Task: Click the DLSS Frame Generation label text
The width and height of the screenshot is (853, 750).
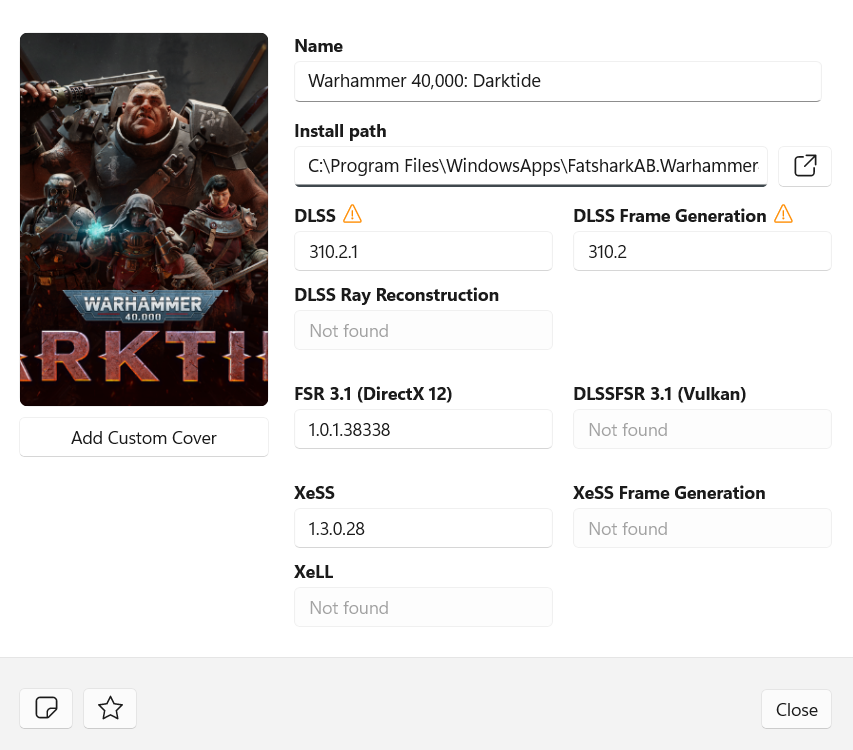Action: point(670,216)
